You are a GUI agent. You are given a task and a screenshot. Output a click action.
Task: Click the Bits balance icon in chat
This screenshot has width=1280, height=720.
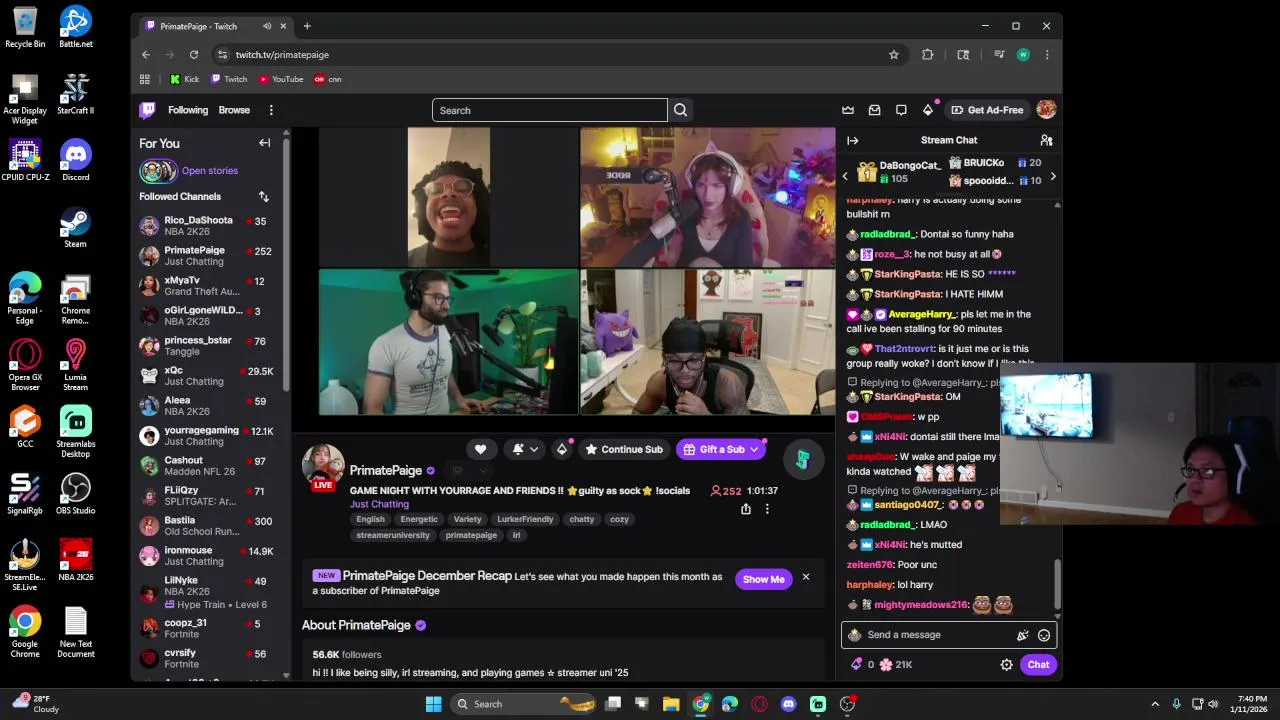pos(857,664)
